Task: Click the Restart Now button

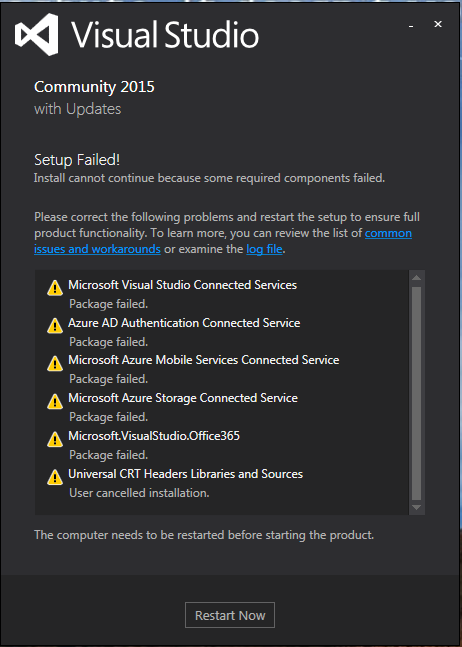Action: (230, 615)
